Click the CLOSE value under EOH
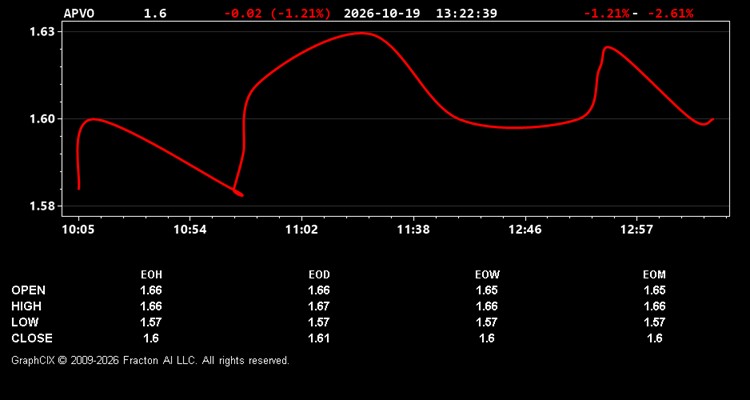This screenshot has width=750, height=400. (151, 338)
